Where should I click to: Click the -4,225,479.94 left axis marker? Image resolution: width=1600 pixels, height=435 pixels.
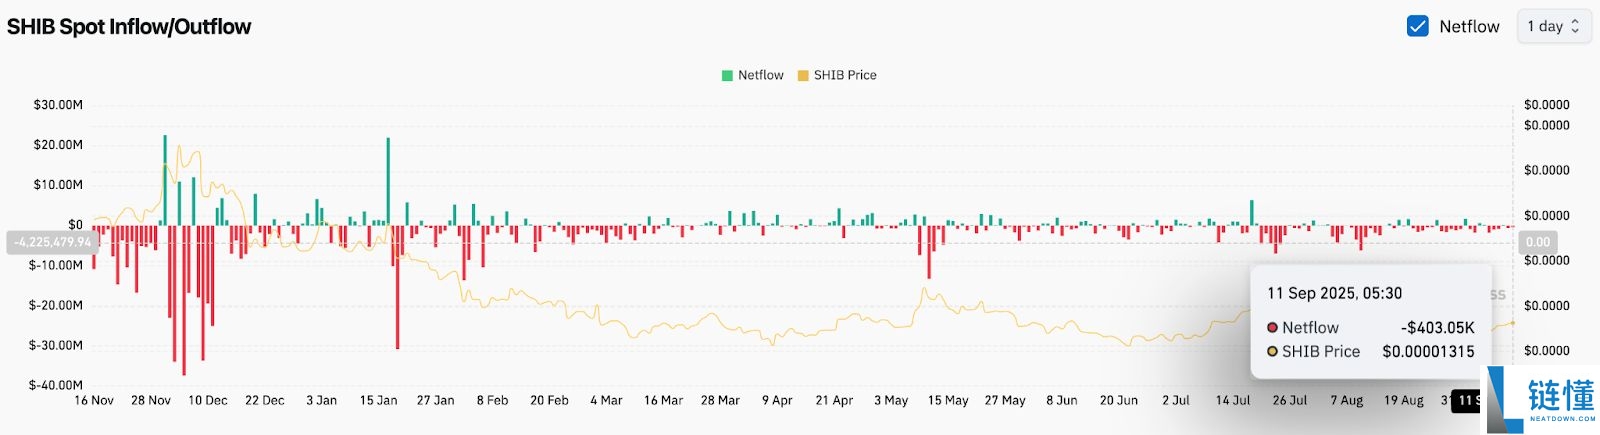tap(53, 242)
